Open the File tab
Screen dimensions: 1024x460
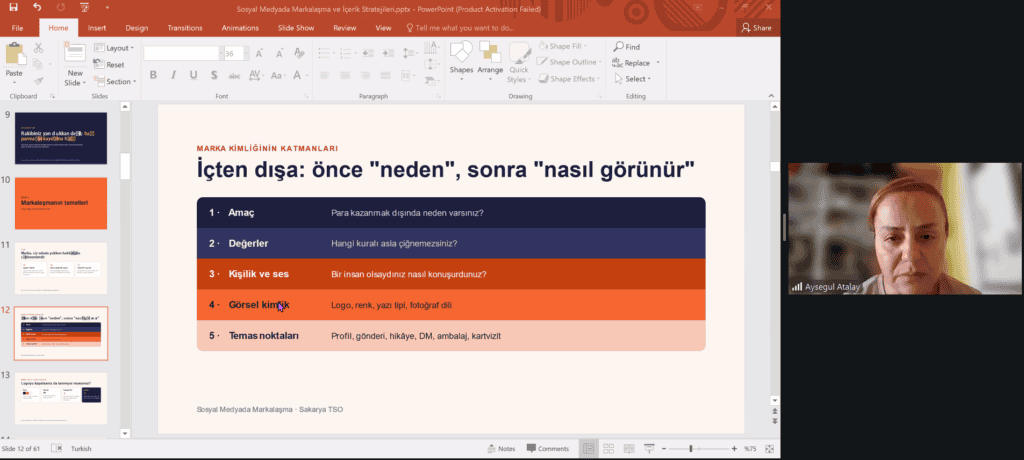[18, 28]
